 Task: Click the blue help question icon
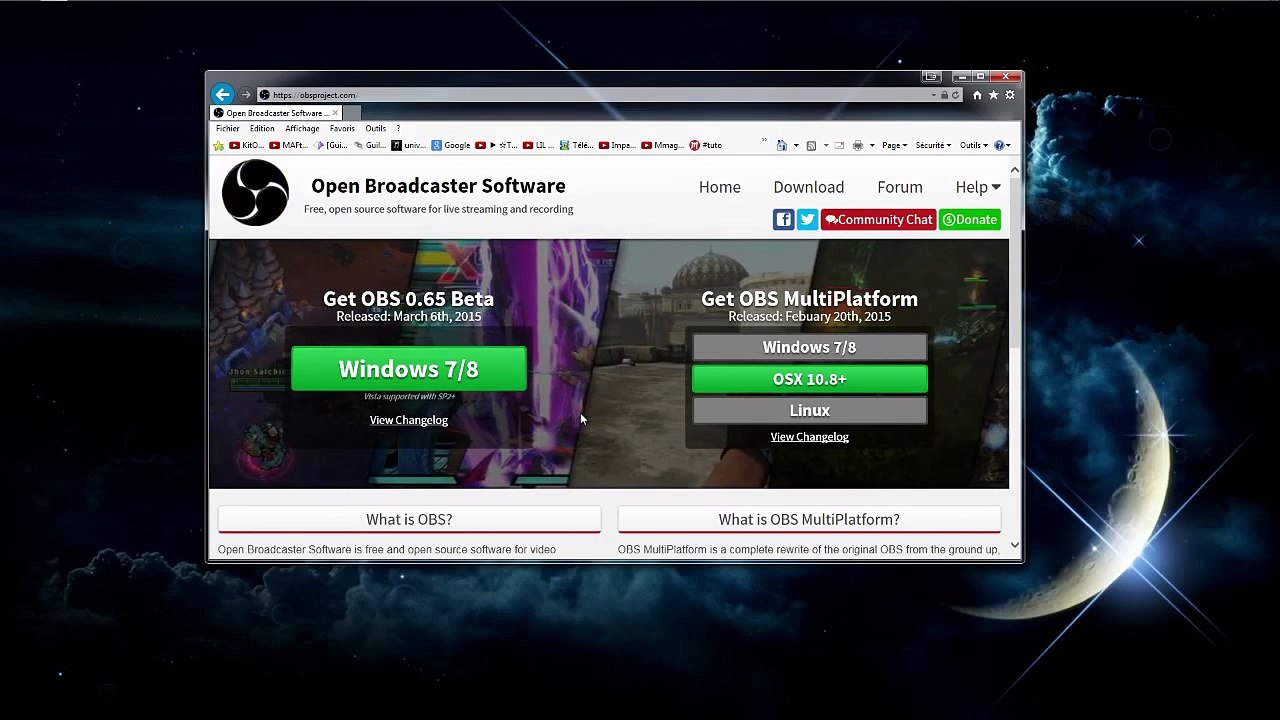pos(998,145)
